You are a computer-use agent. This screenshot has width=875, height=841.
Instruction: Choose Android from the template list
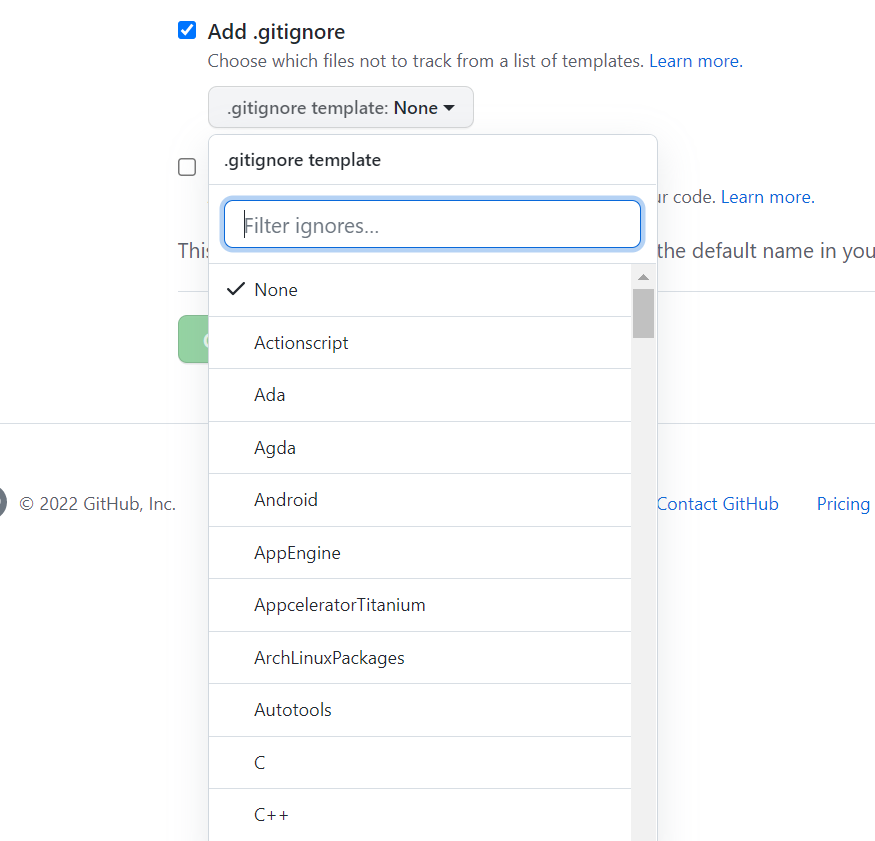(x=286, y=500)
